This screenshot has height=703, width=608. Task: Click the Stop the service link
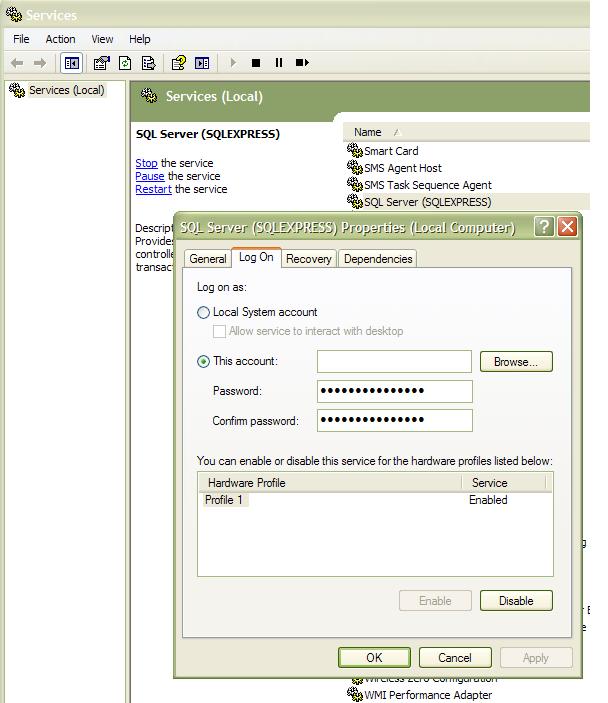[x=146, y=163]
